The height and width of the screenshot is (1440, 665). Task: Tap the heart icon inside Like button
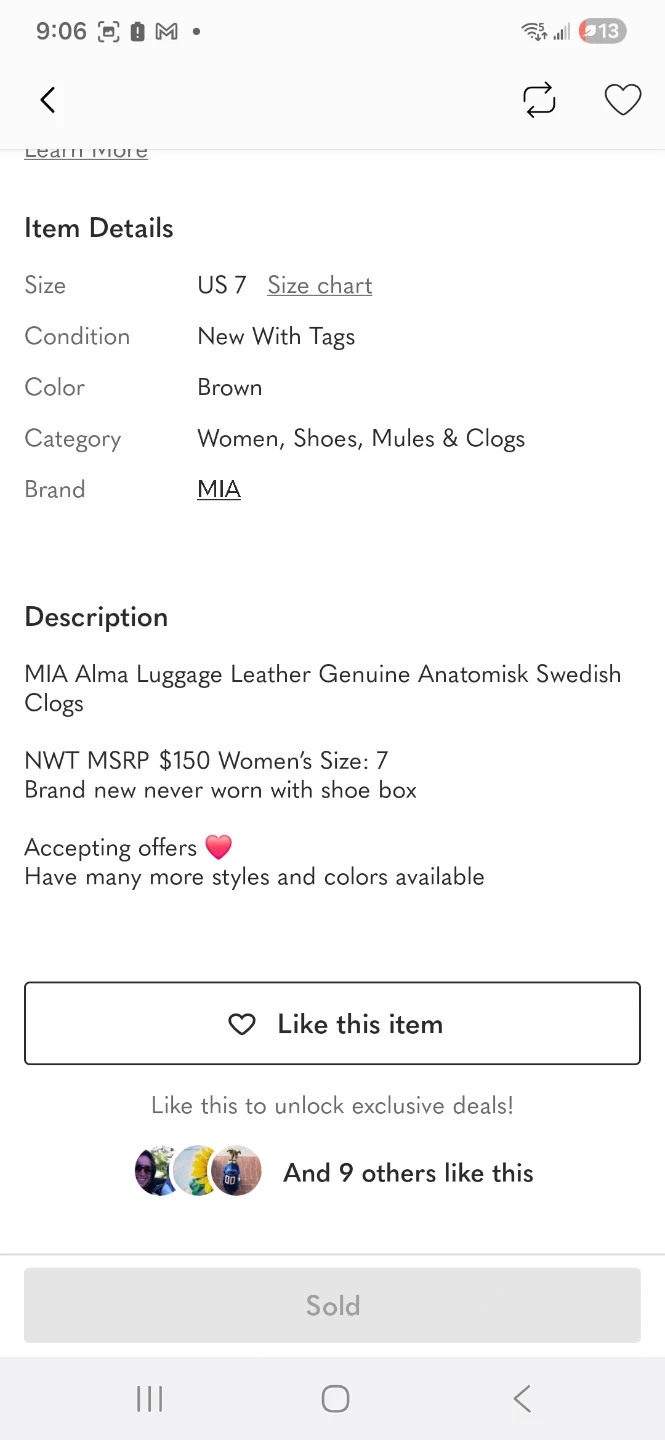(242, 1024)
